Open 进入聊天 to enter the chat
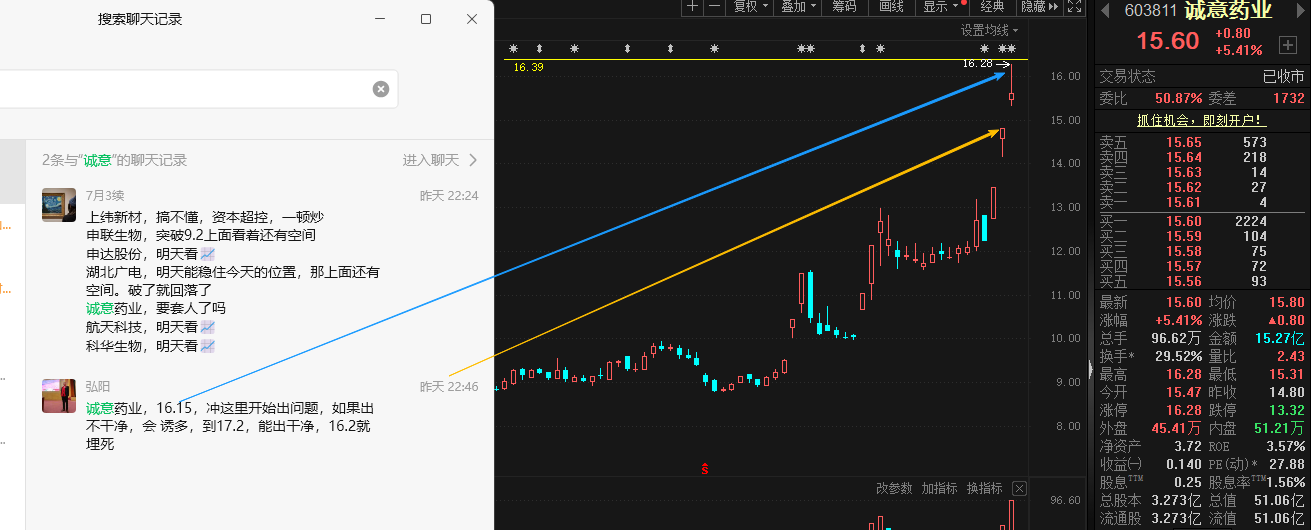The width and height of the screenshot is (1311, 530). pos(440,160)
